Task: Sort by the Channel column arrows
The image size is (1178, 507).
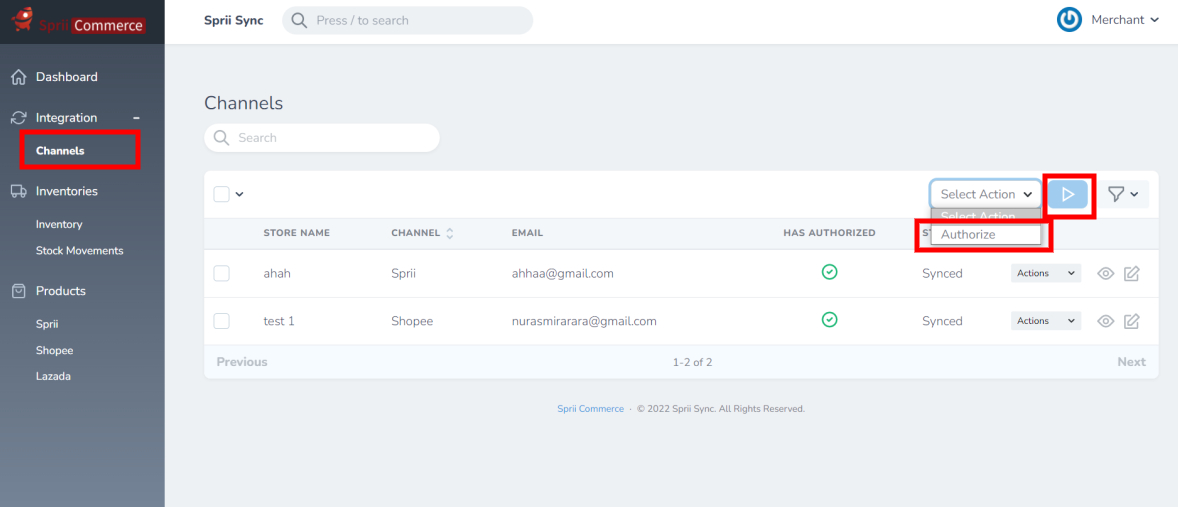Action: tap(450, 233)
